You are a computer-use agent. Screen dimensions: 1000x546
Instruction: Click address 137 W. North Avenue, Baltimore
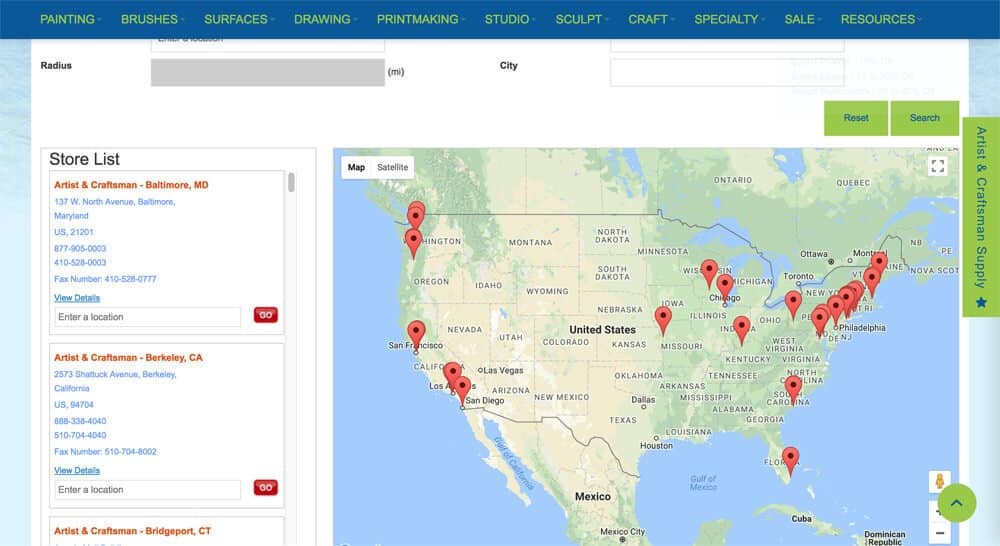click(x=115, y=202)
